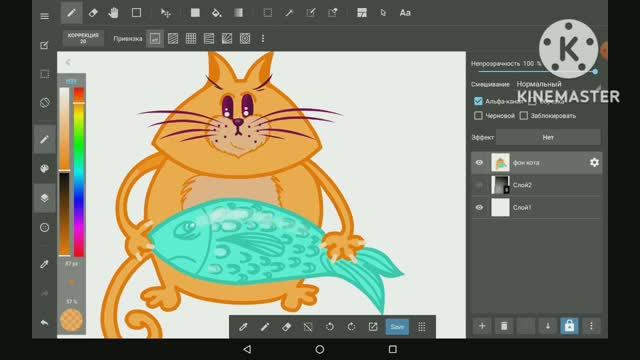Adjust Непрозрачность opacity slider handle

(595, 71)
